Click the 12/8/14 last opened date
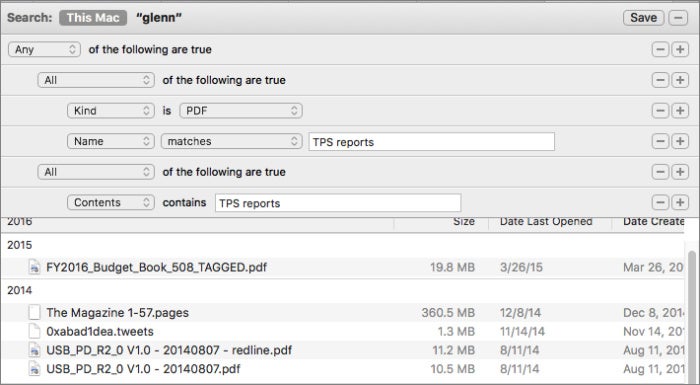This screenshot has width=700, height=385. coord(520,313)
